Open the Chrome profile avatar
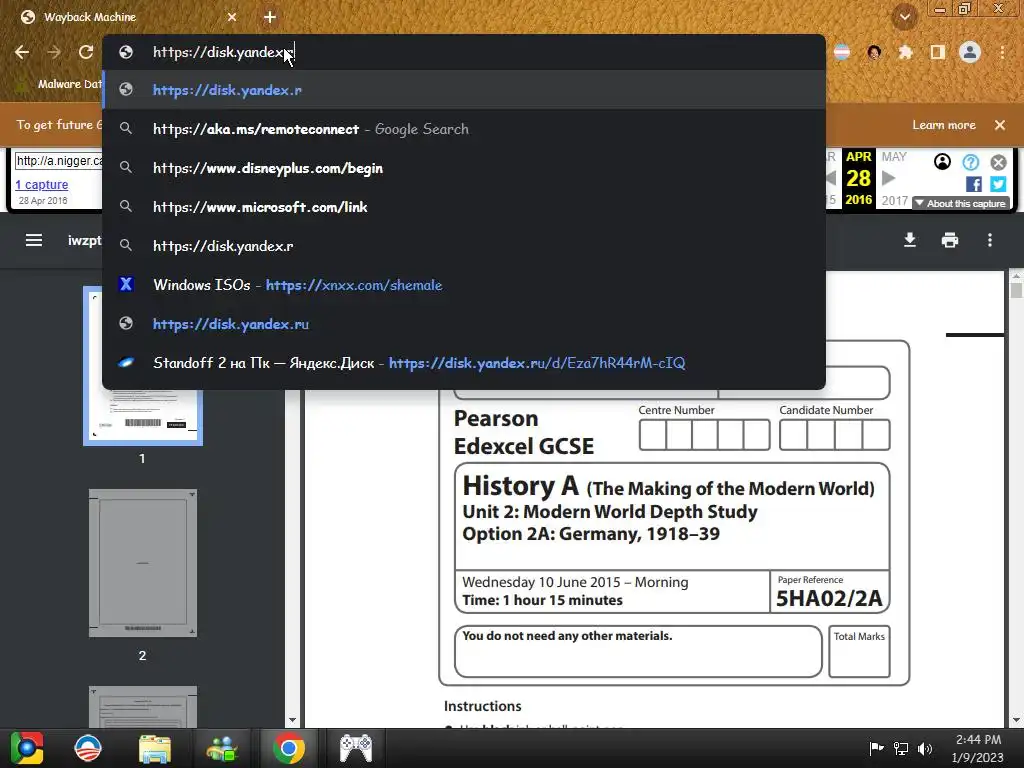 tap(970, 52)
